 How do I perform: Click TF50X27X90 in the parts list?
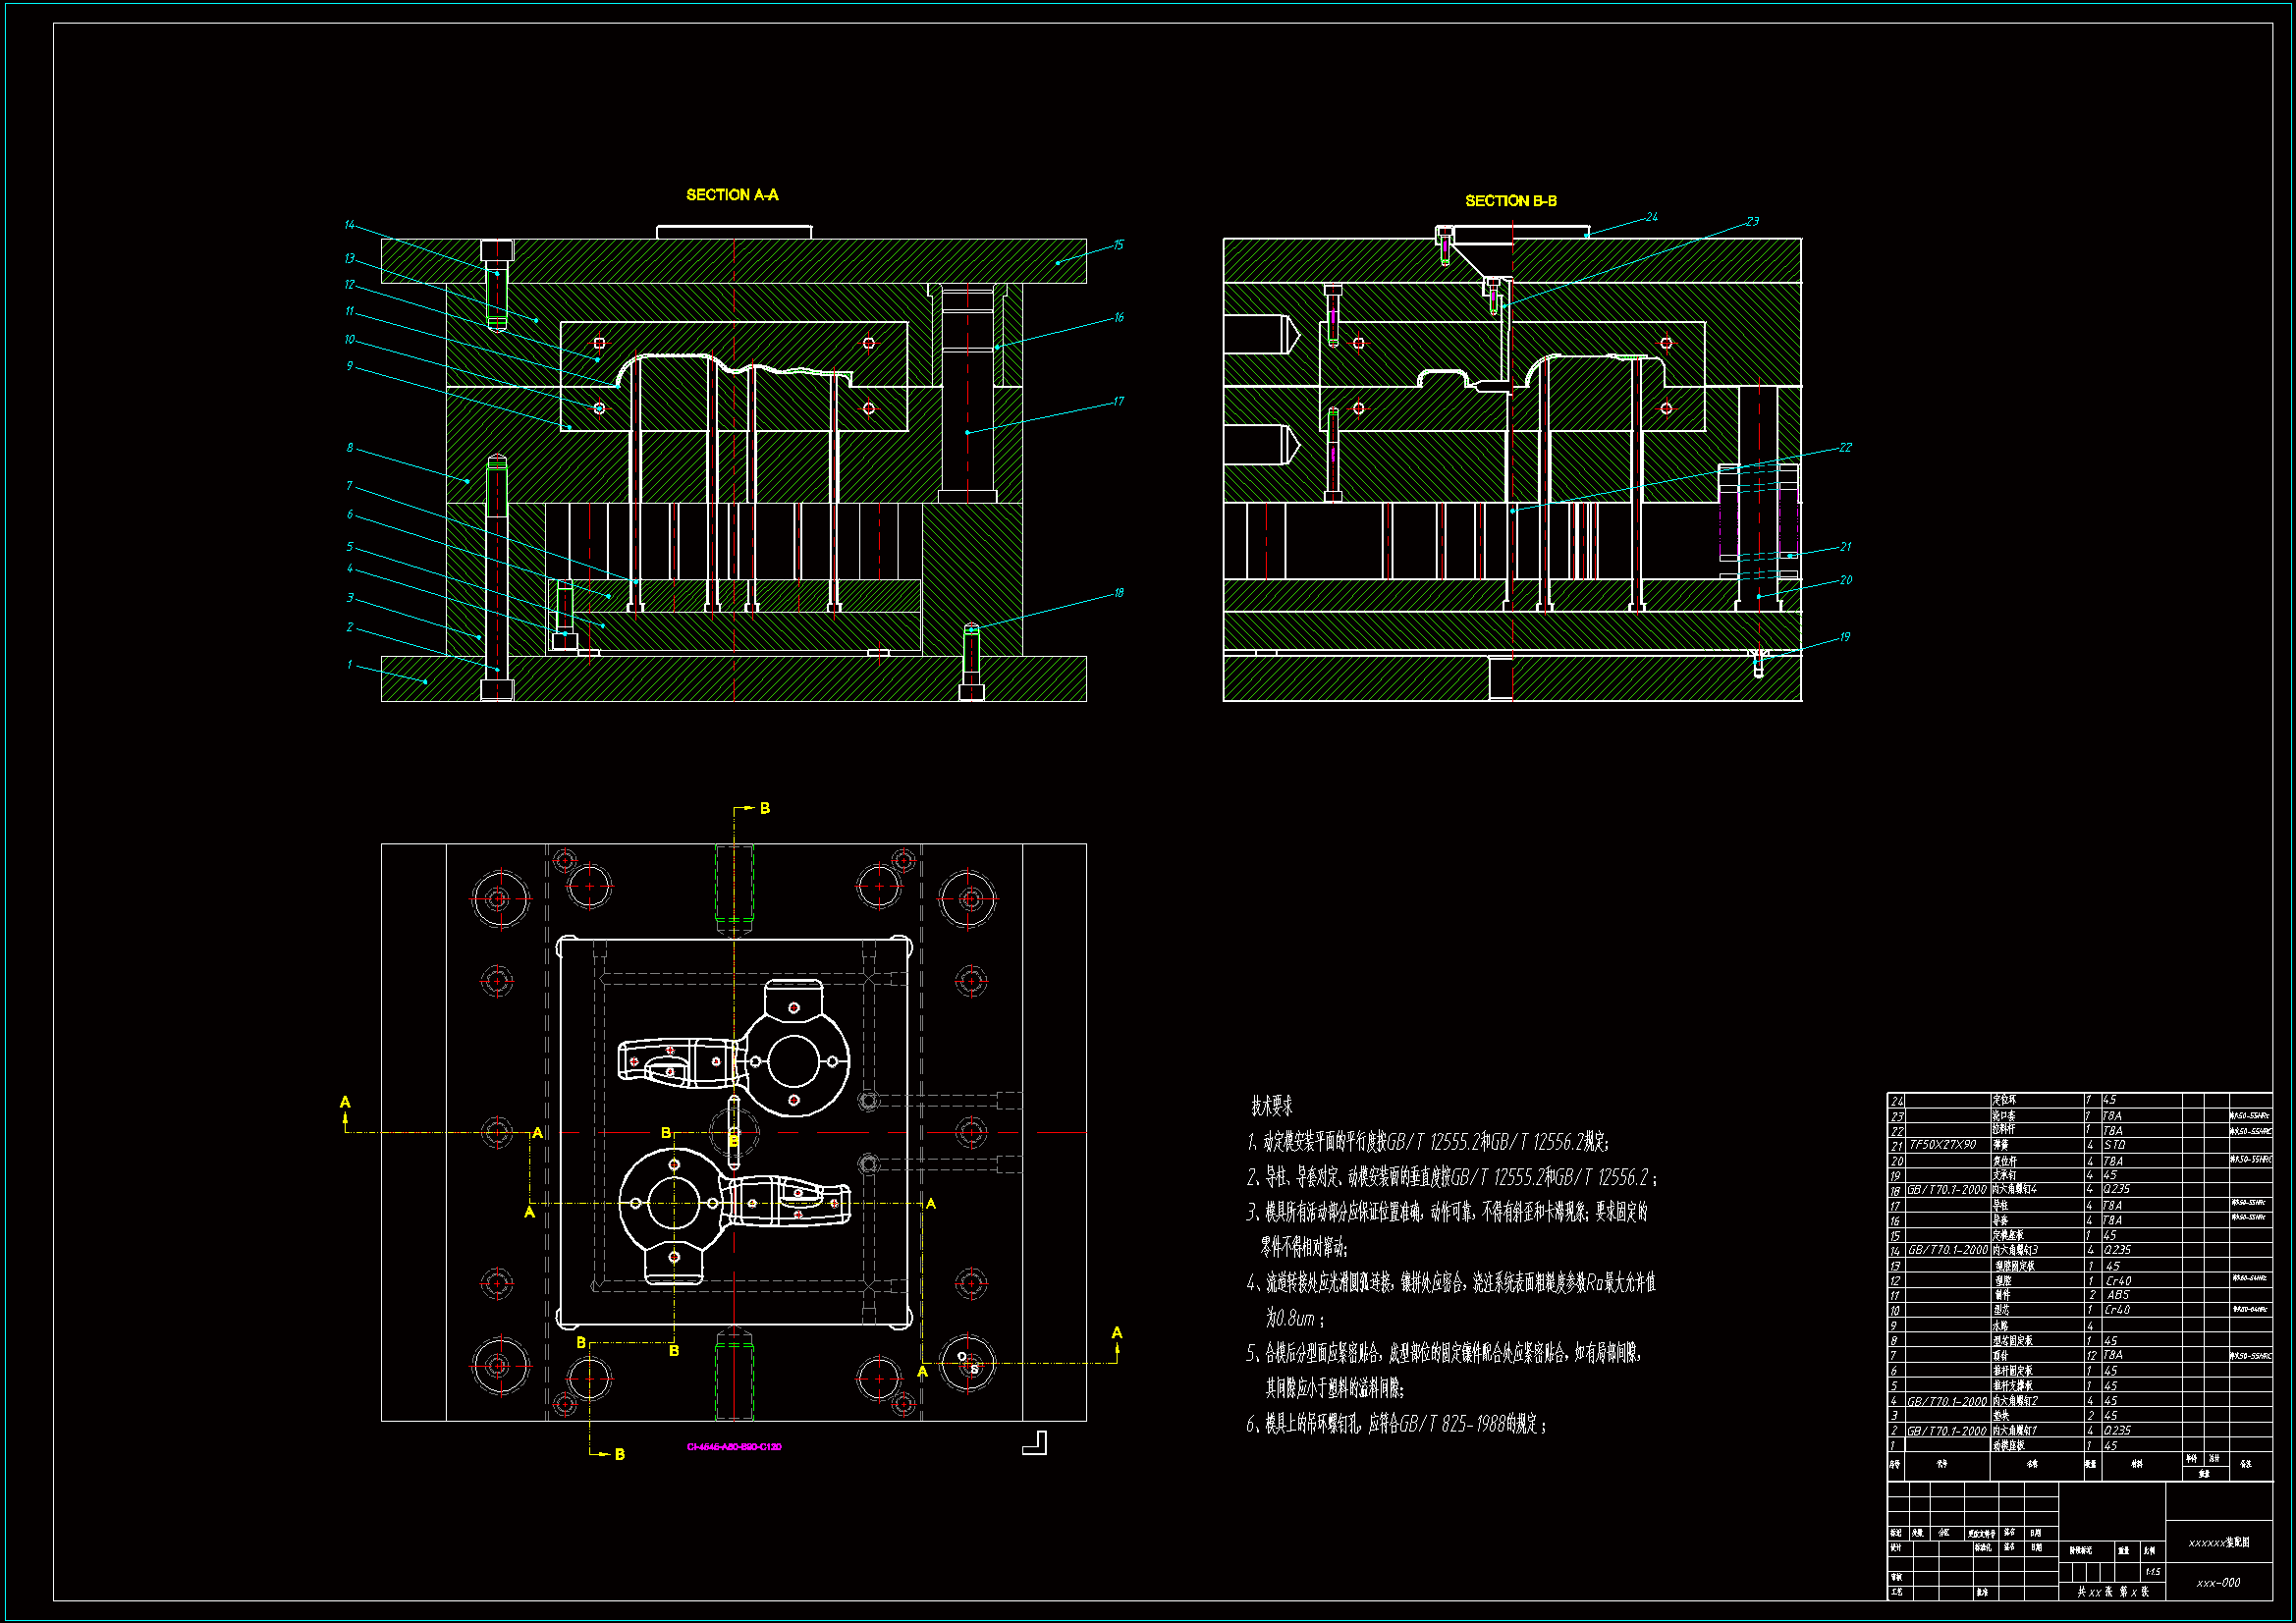[x=1942, y=1145]
